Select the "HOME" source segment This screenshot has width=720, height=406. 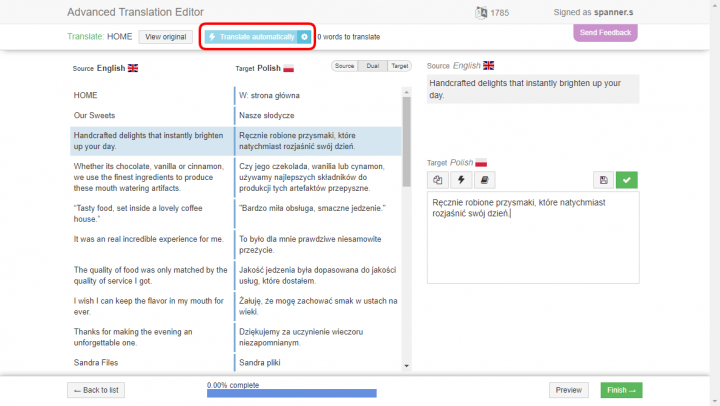pyautogui.click(x=152, y=96)
